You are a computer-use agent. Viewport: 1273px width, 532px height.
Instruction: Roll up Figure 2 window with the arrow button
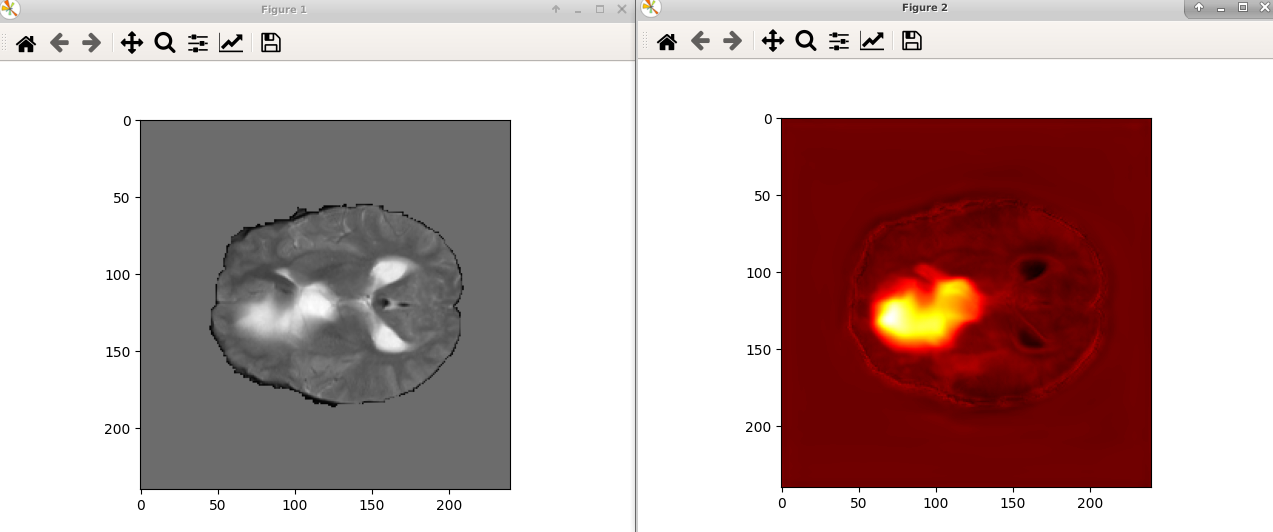(1199, 7)
